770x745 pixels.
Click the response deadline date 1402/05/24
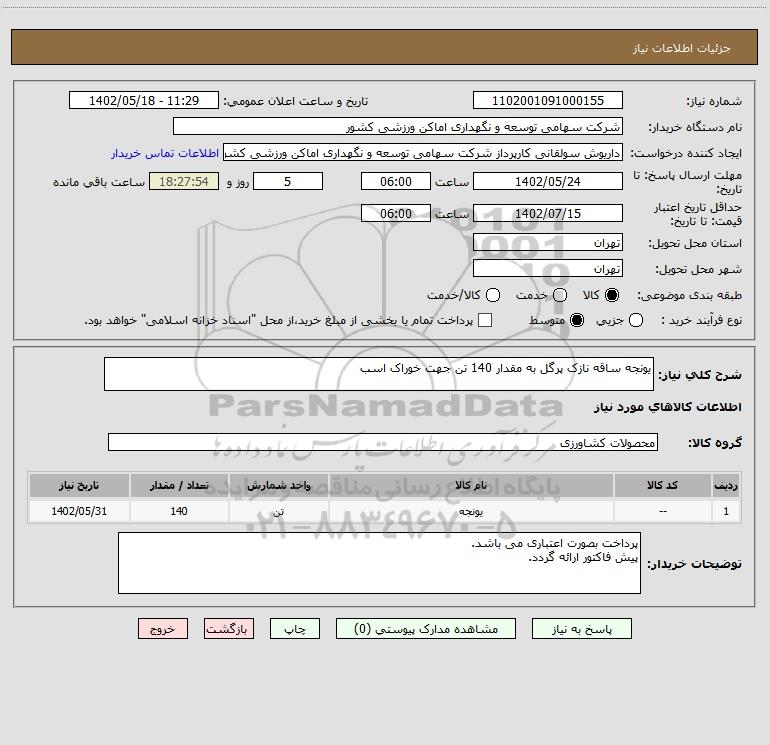coord(548,181)
